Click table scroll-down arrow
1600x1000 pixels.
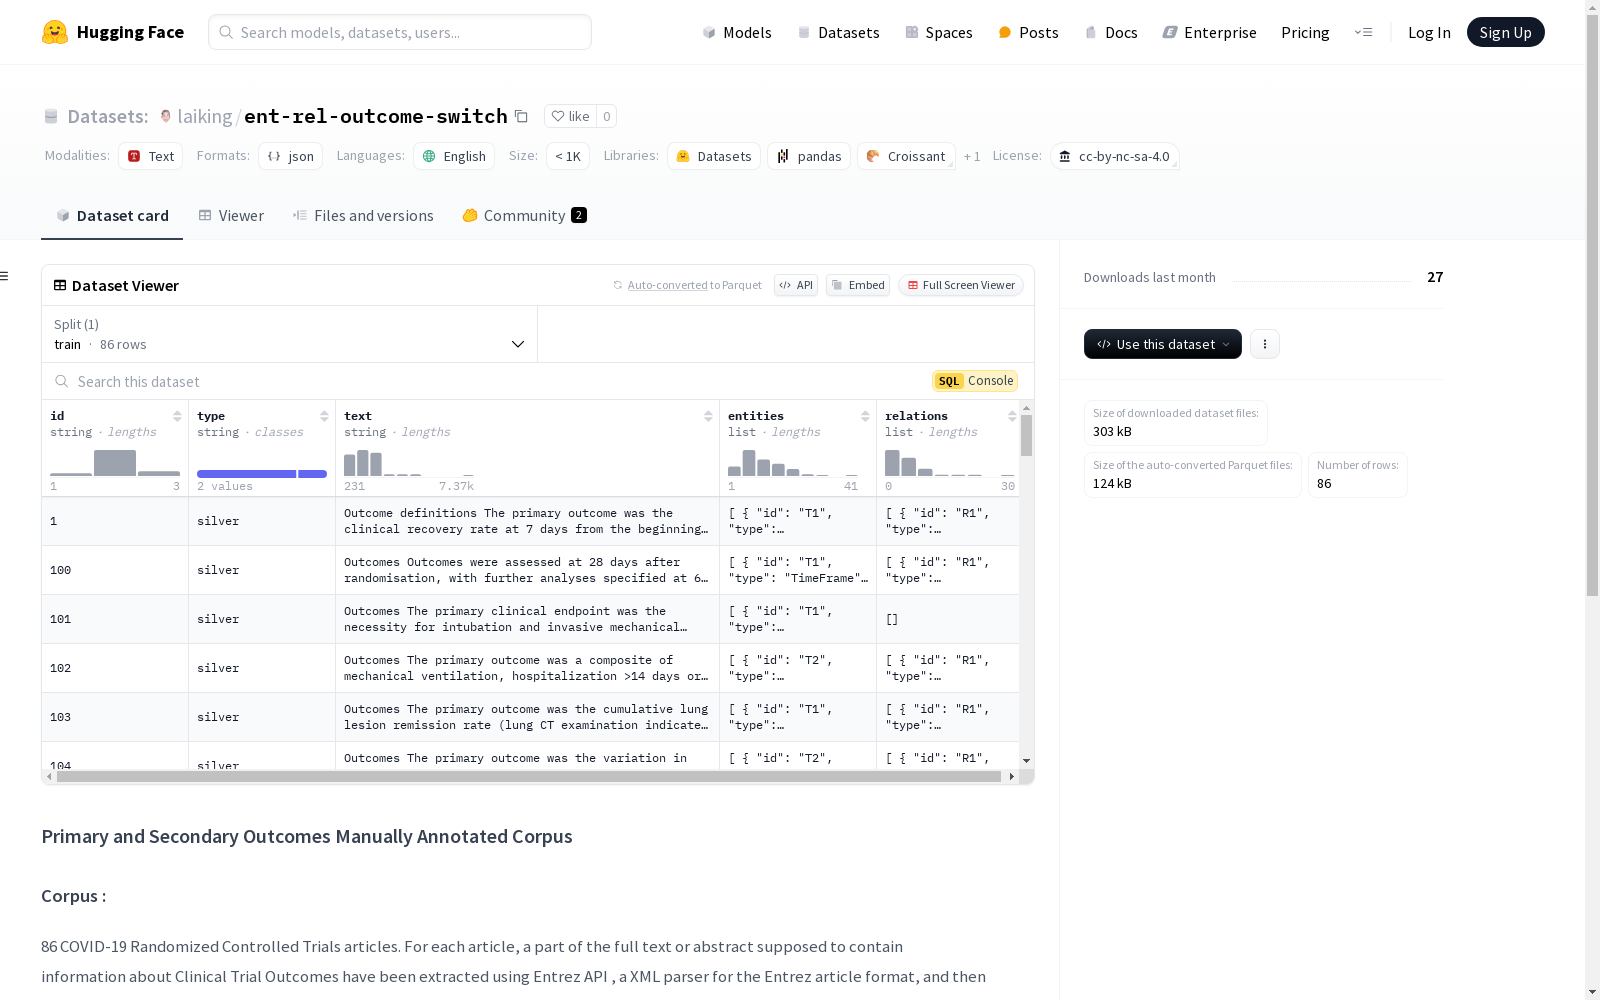pyautogui.click(x=1026, y=761)
